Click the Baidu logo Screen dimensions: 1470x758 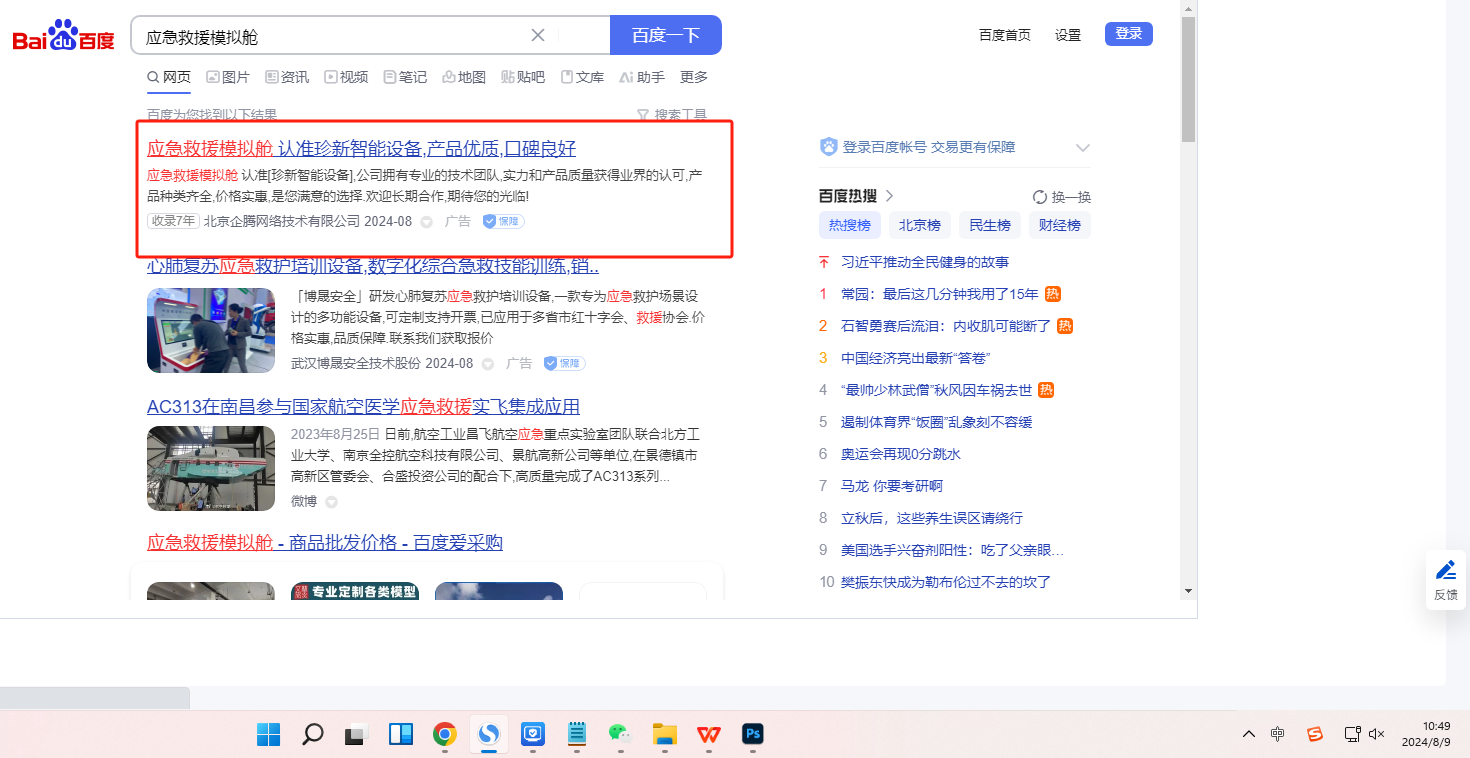[64, 36]
